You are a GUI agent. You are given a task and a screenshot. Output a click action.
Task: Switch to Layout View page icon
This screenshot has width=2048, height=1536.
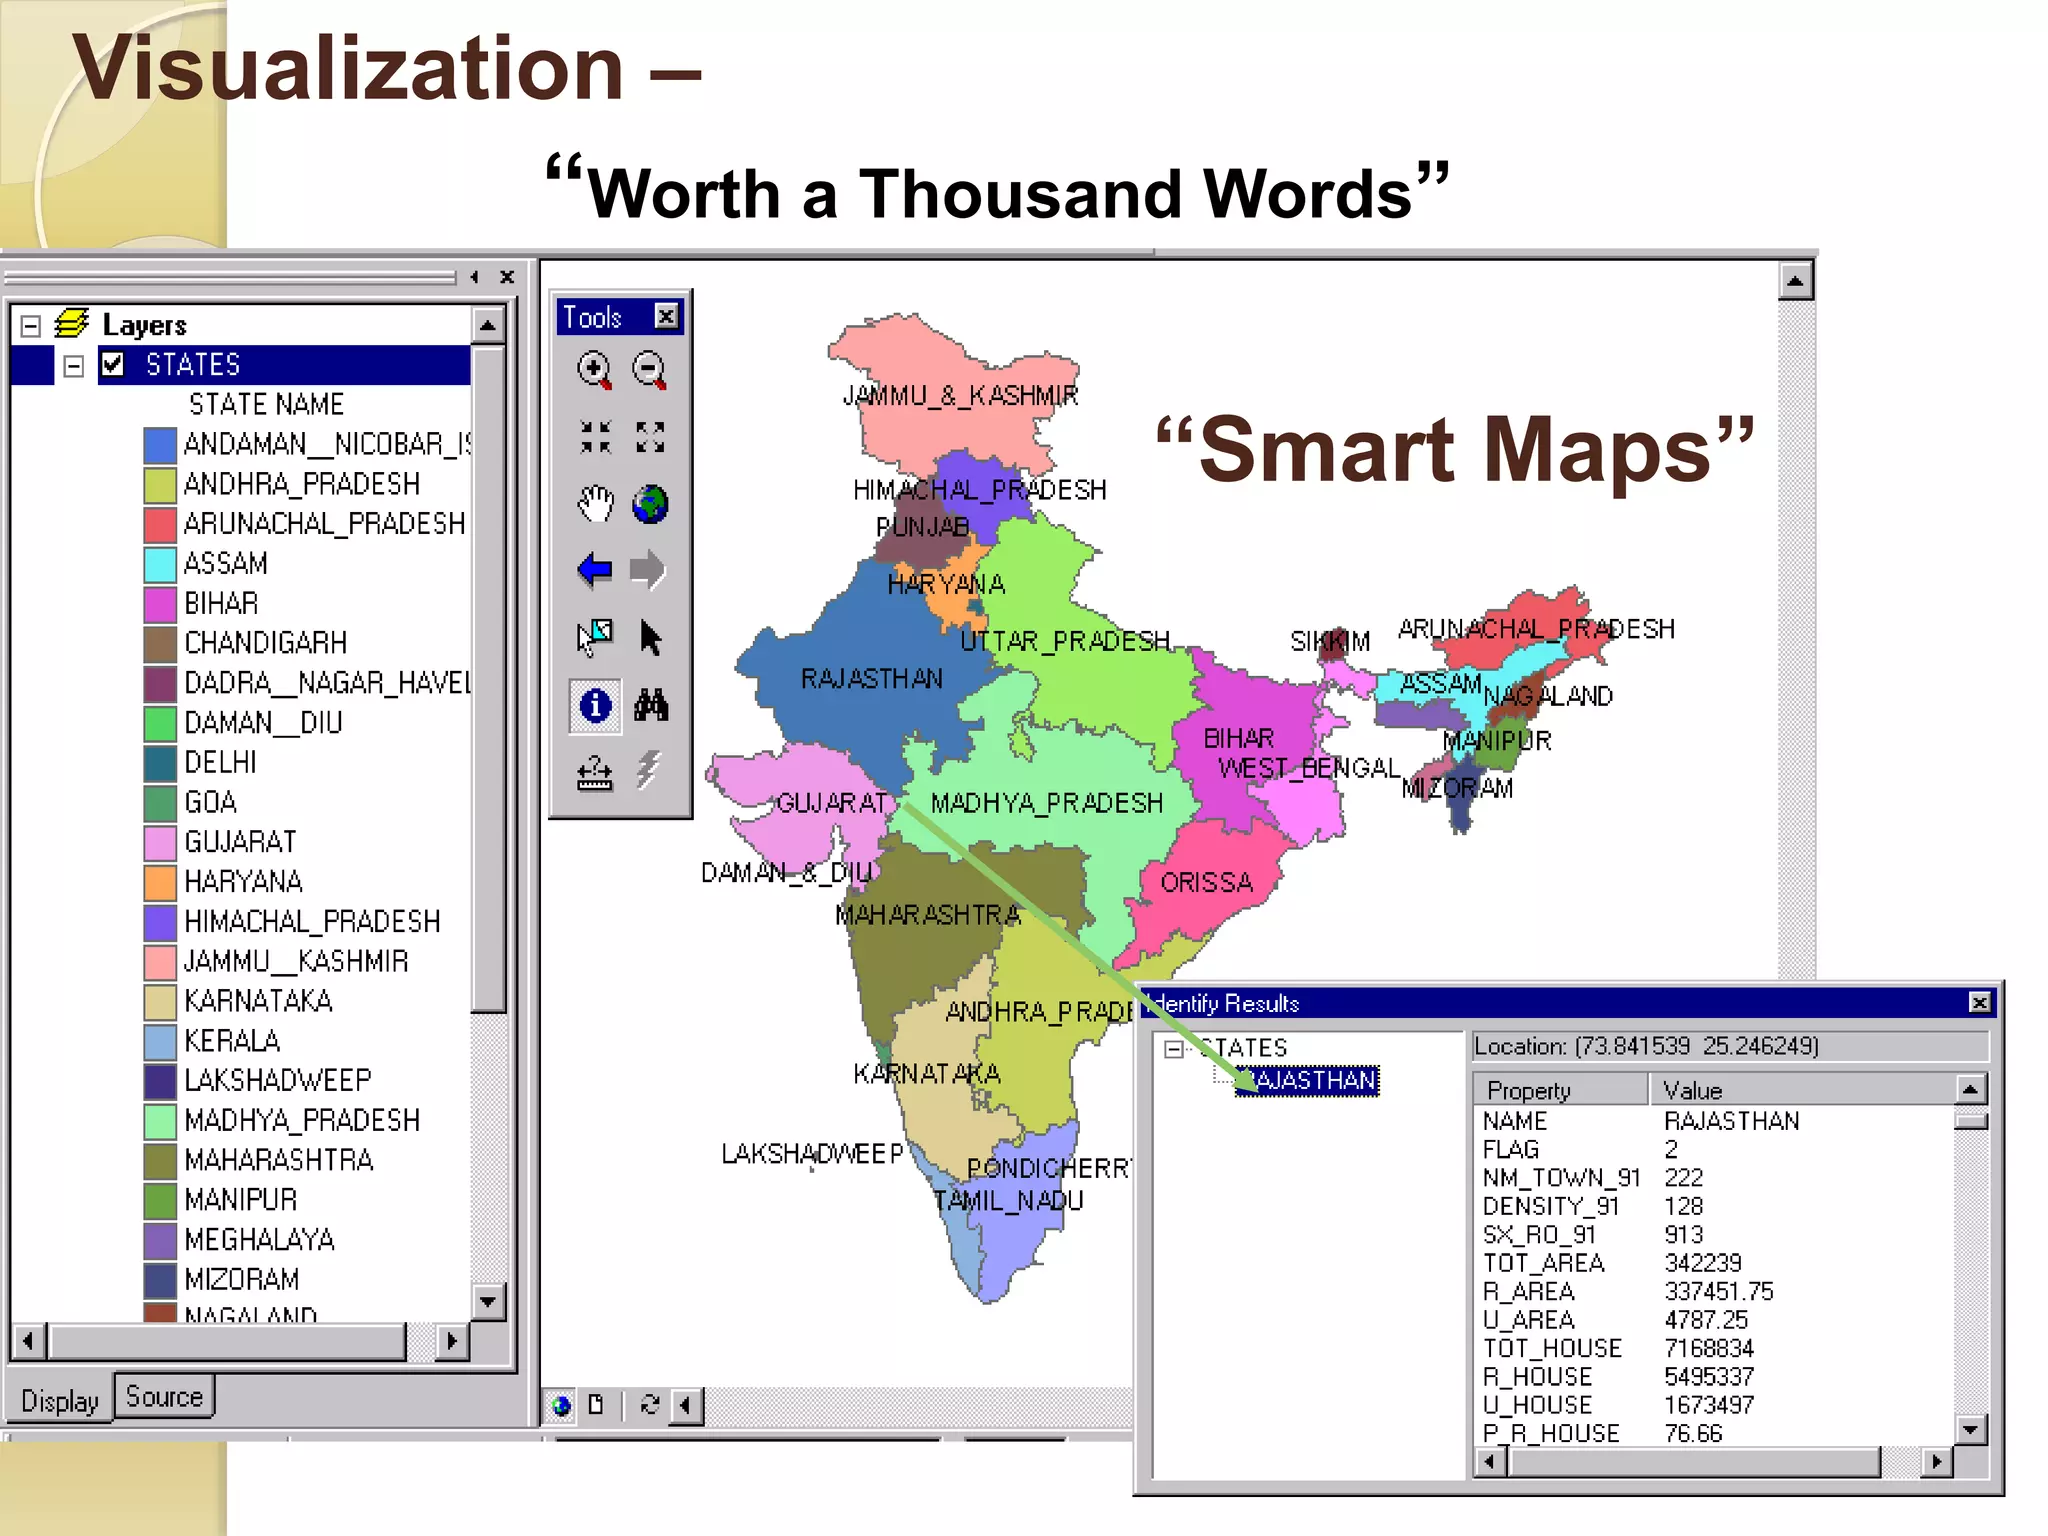click(596, 1404)
